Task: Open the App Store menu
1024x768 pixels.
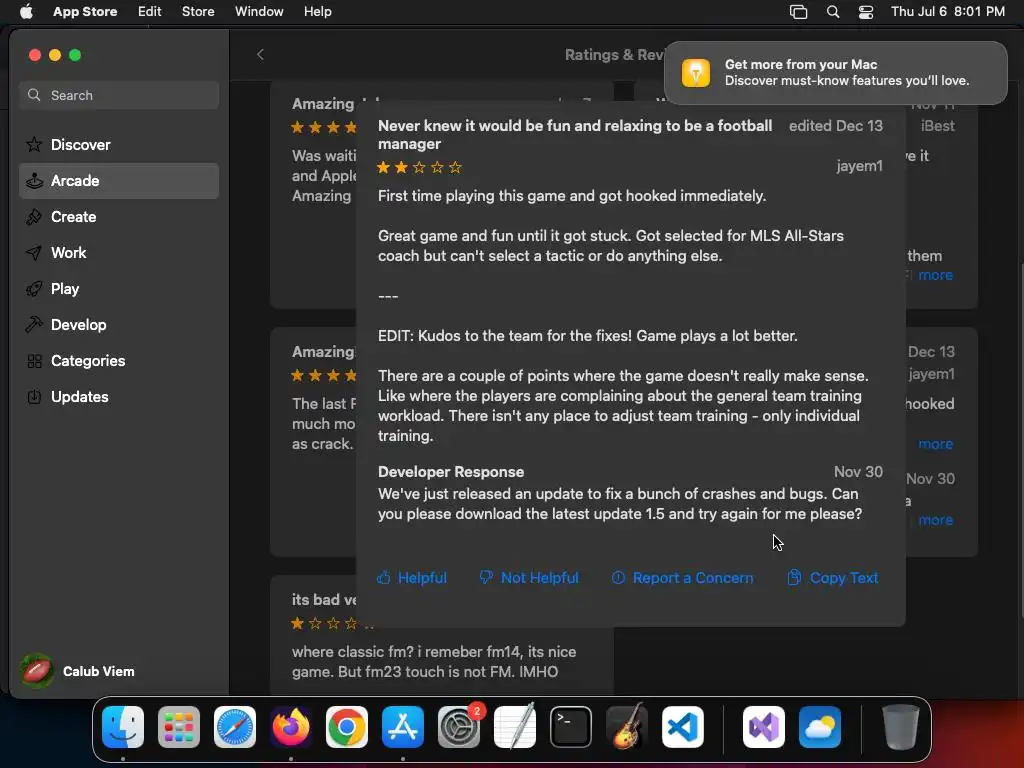Action: 85,11
